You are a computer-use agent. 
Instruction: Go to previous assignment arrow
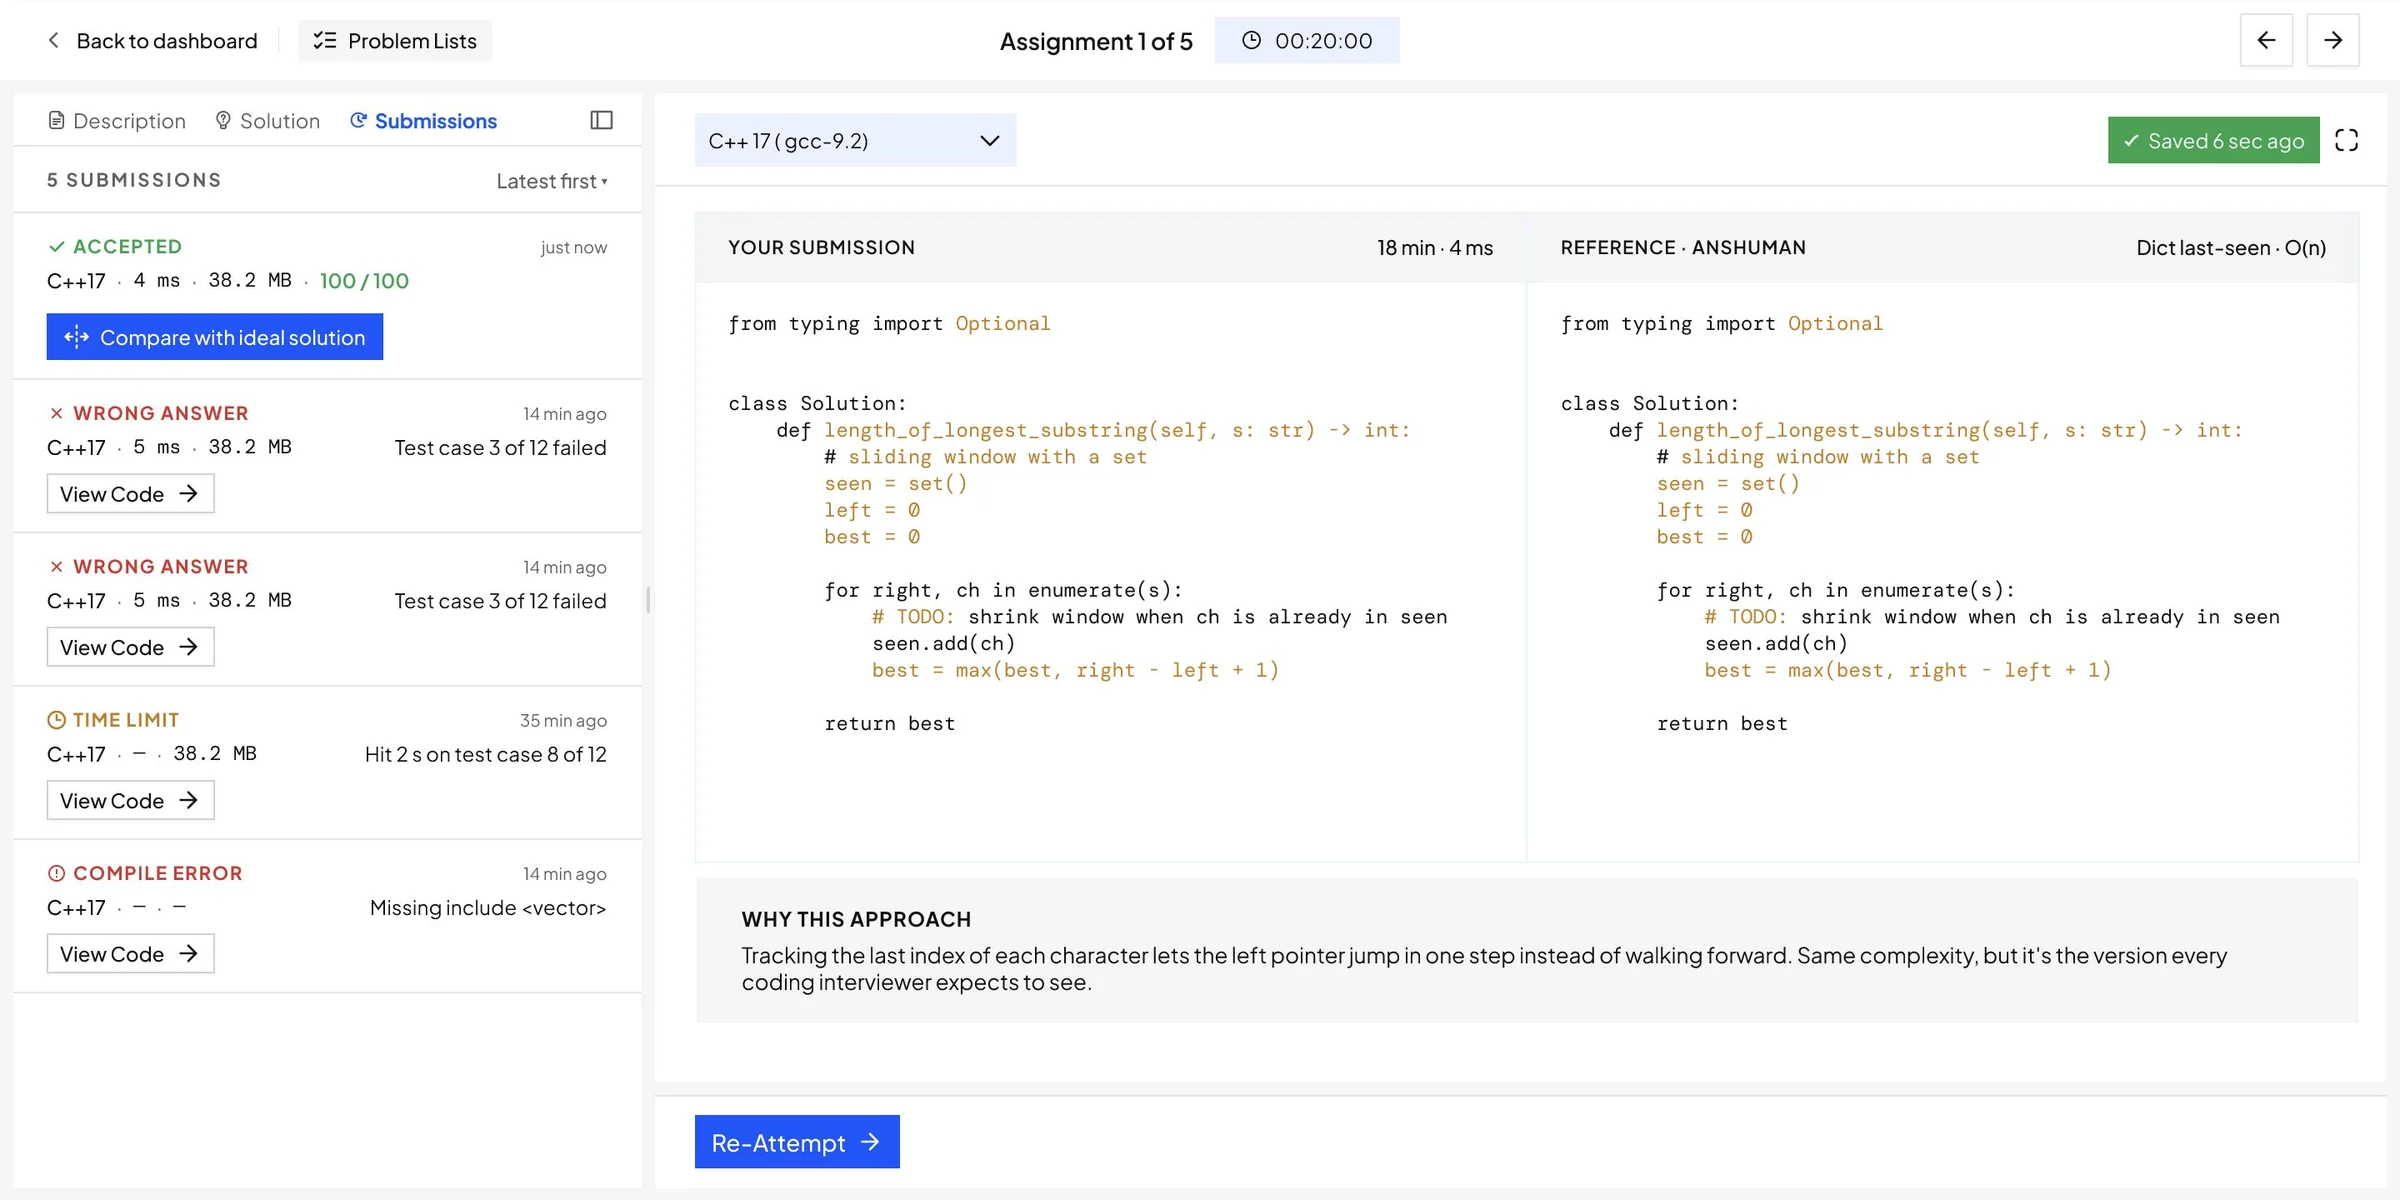click(x=2266, y=40)
